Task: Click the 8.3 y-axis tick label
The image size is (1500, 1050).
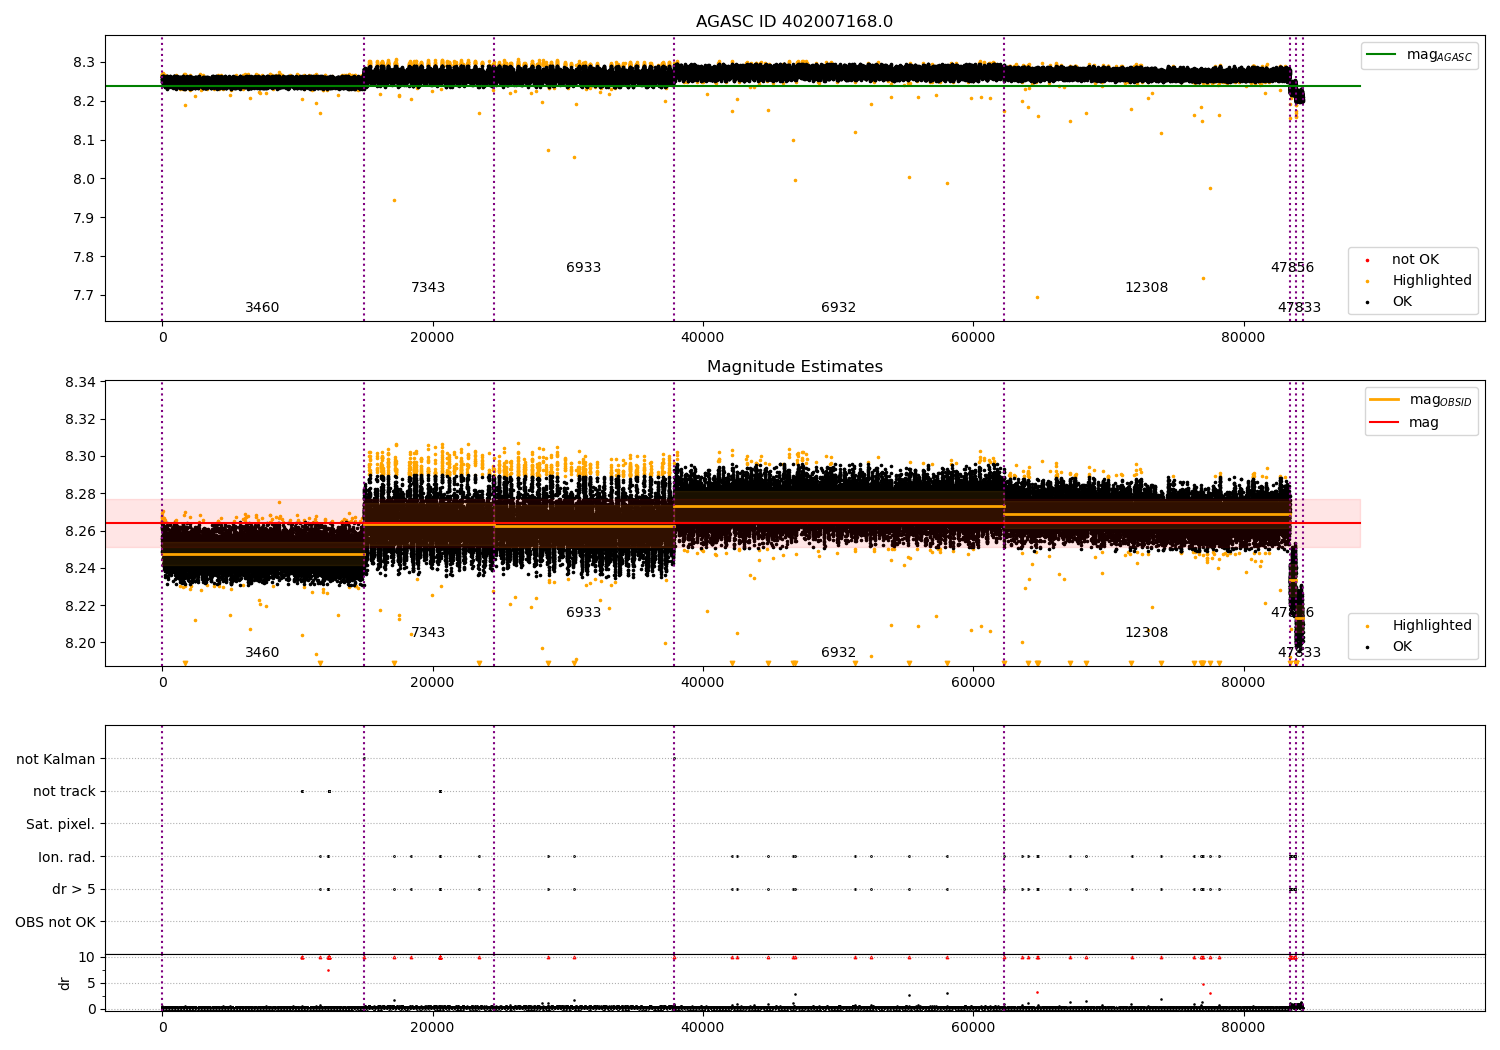Action: 84,62
